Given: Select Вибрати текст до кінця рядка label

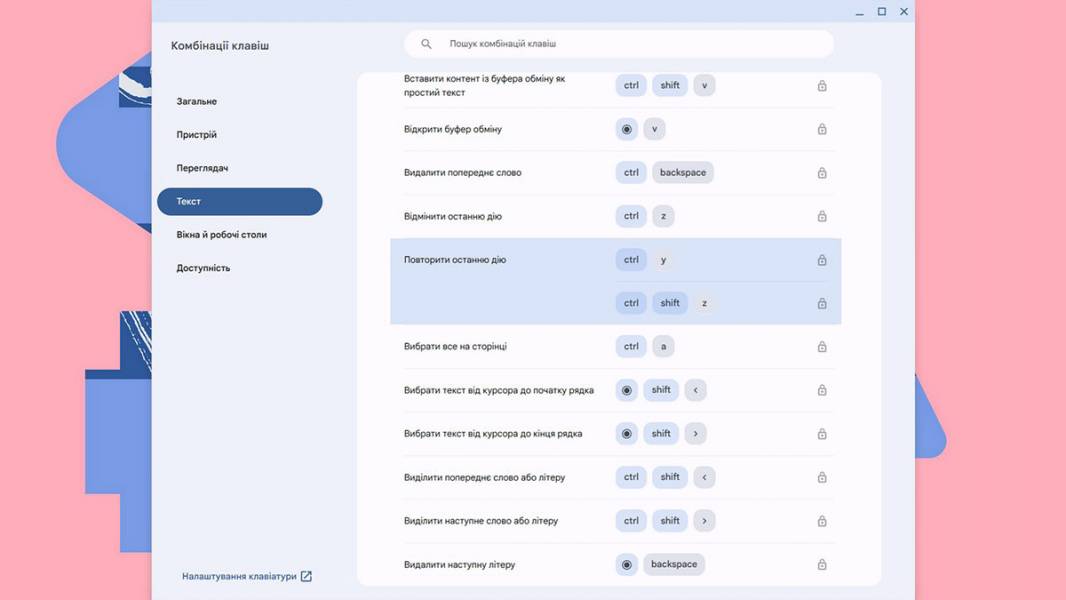Looking at the screenshot, I should pos(493,434).
